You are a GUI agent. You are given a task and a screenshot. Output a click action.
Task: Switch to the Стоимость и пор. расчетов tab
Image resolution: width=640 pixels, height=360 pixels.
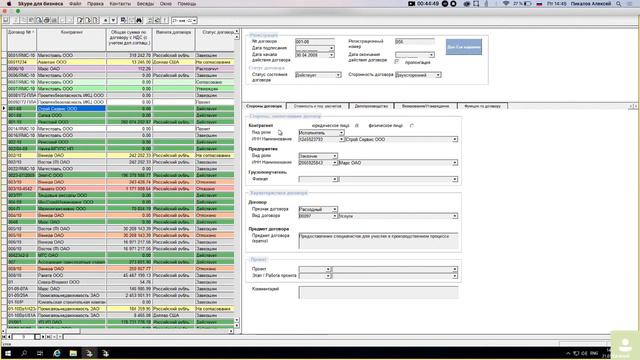[317, 106]
